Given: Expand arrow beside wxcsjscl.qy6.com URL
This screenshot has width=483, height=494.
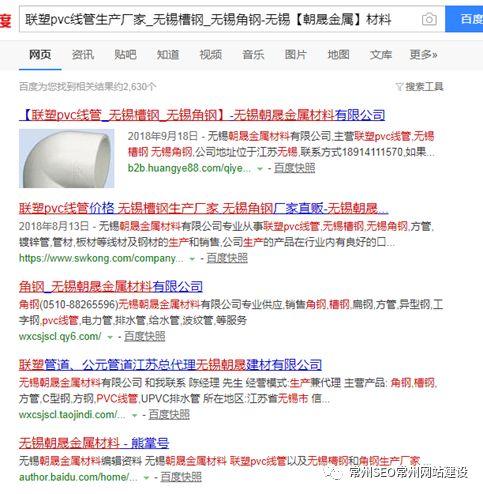Looking at the screenshot, I should click(110, 337).
